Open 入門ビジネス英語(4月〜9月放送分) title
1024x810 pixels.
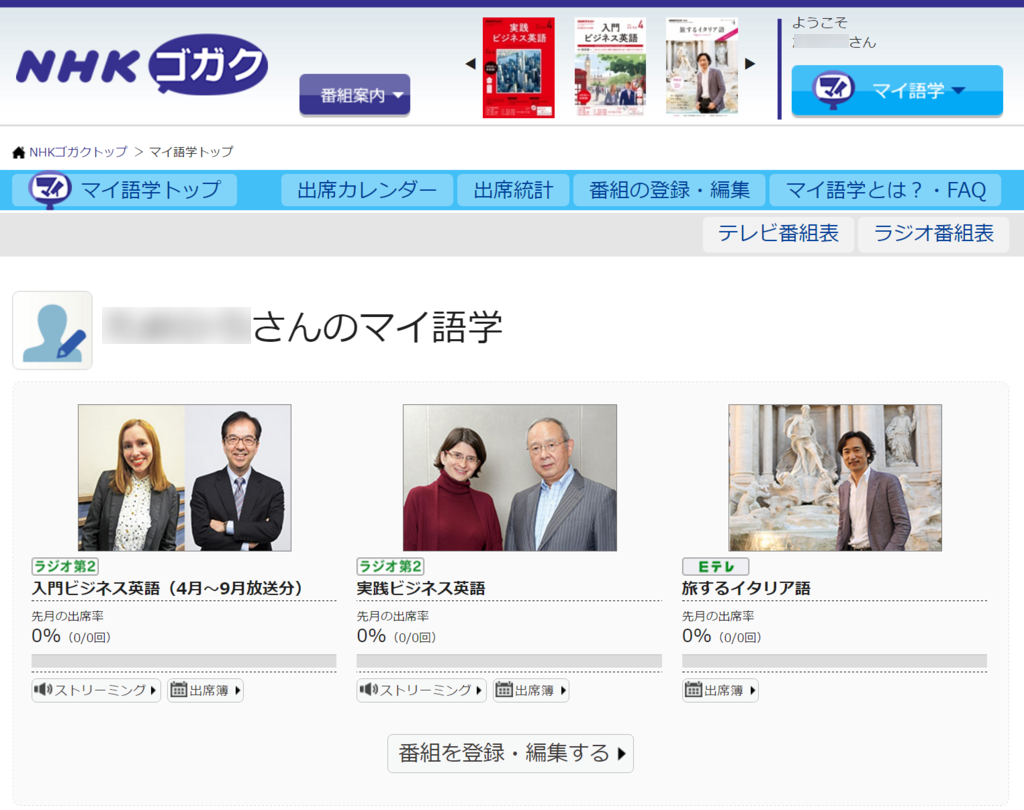(167, 588)
